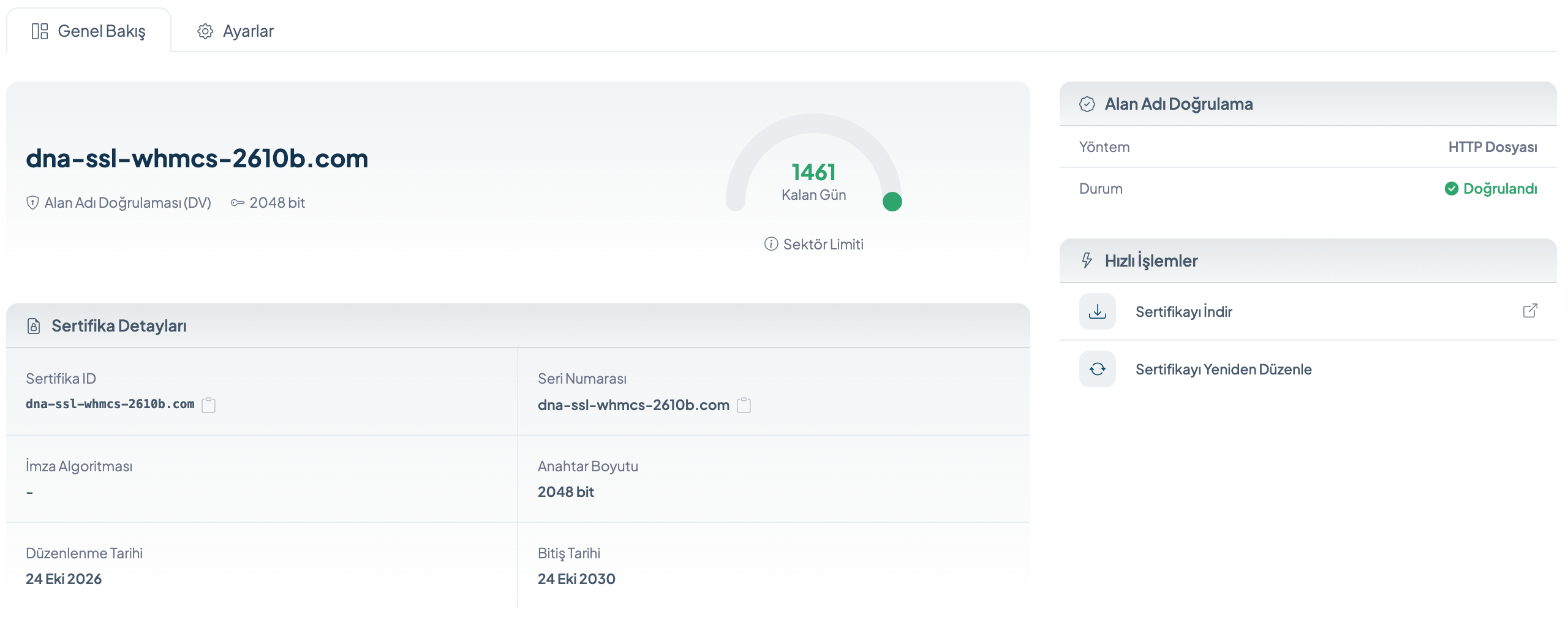Click the Ayarlar tab gear icon

click(205, 31)
